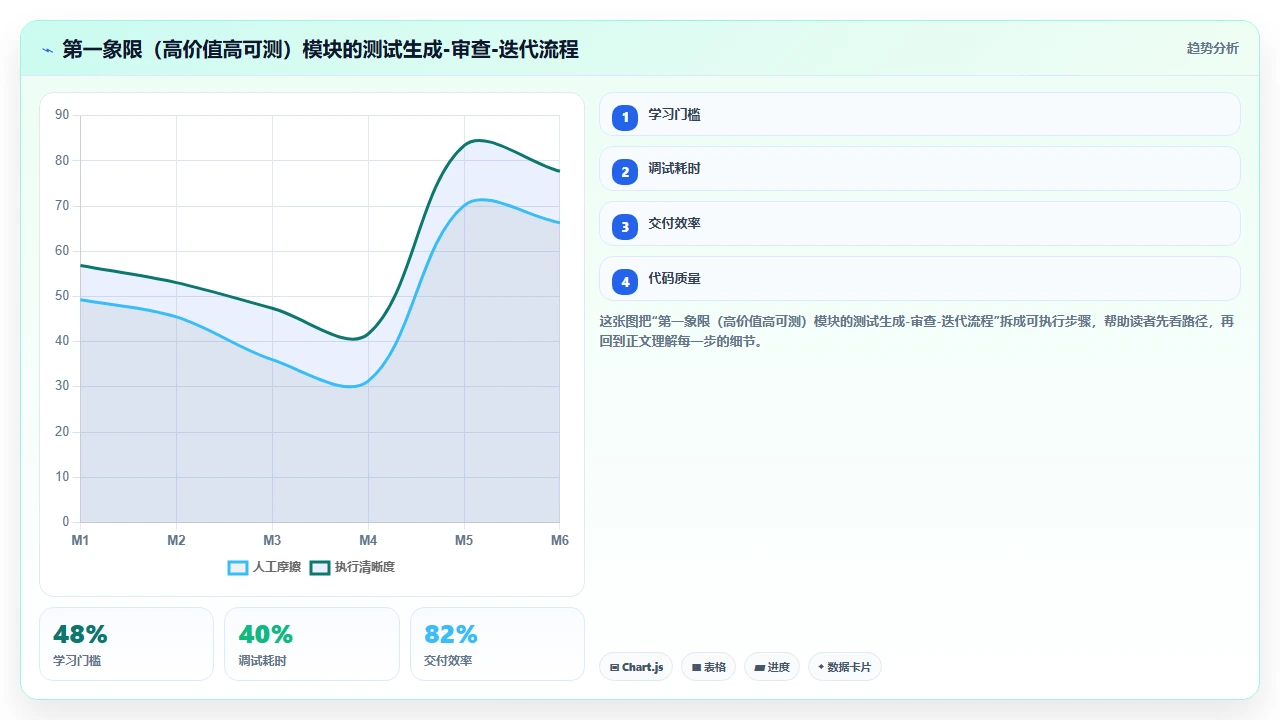Click the M5 x-axis label
This screenshot has width=1280, height=720.
[x=464, y=541]
